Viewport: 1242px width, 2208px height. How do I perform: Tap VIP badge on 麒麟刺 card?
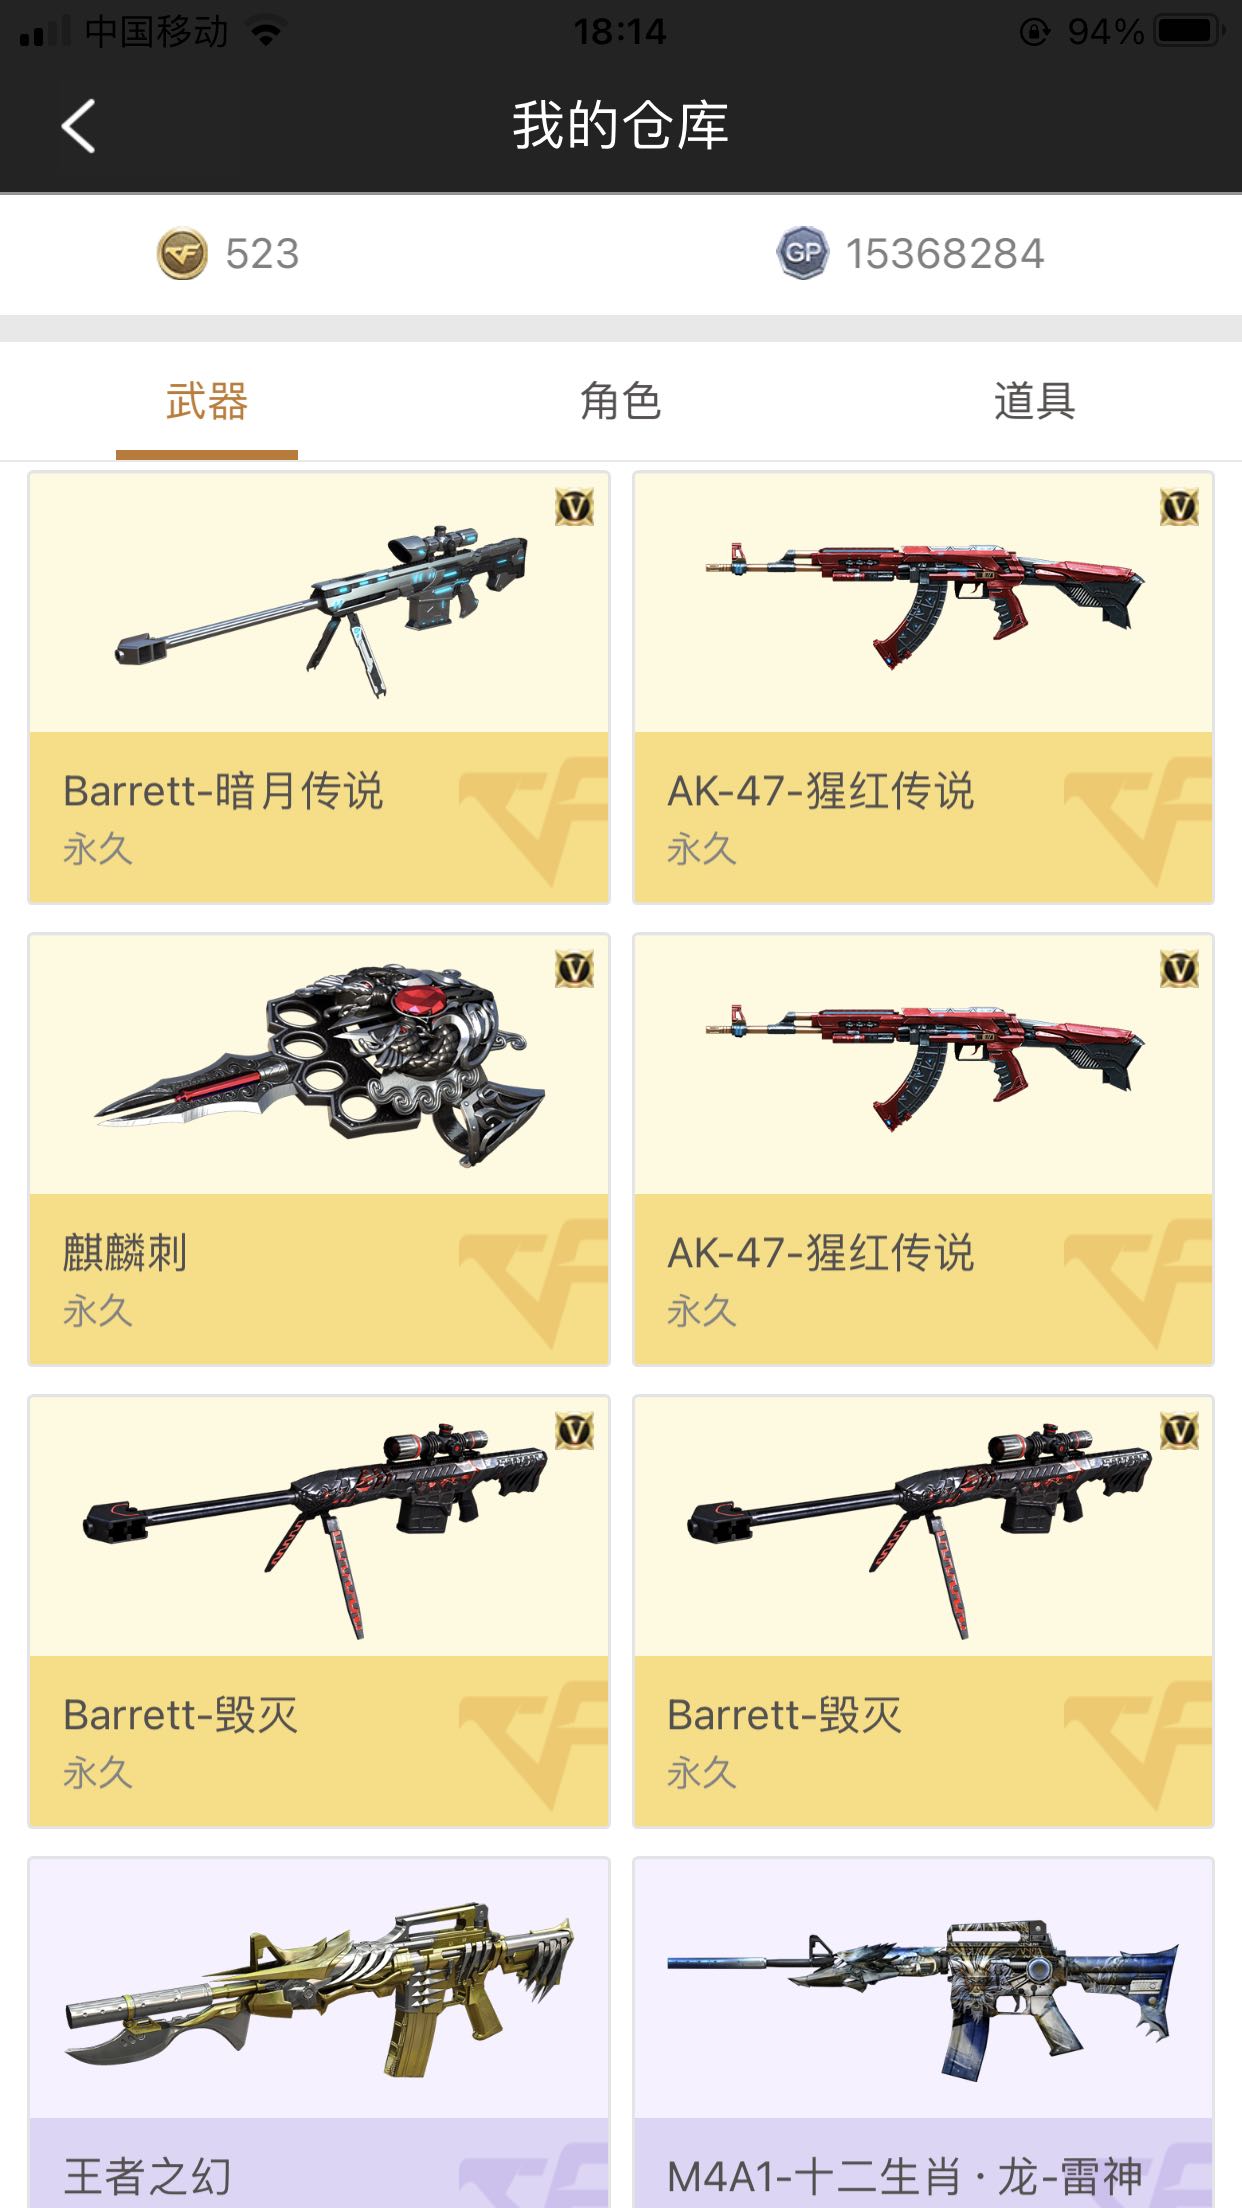coord(575,969)
